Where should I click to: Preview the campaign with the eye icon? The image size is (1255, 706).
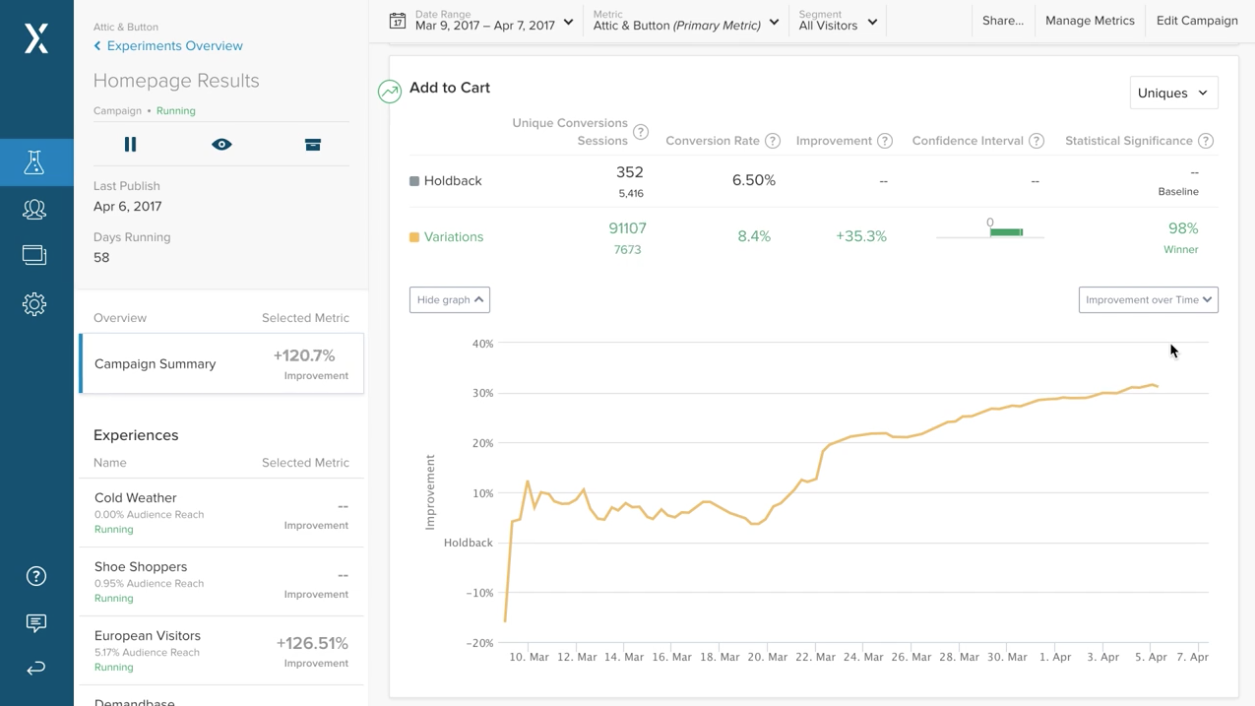pos(221,143)
